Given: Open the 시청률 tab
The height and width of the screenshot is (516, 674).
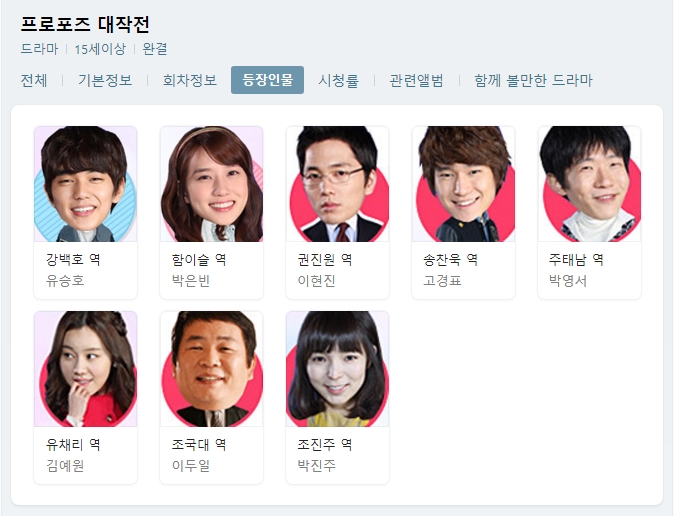Looking at the screenshot, I should click(338, 80).
